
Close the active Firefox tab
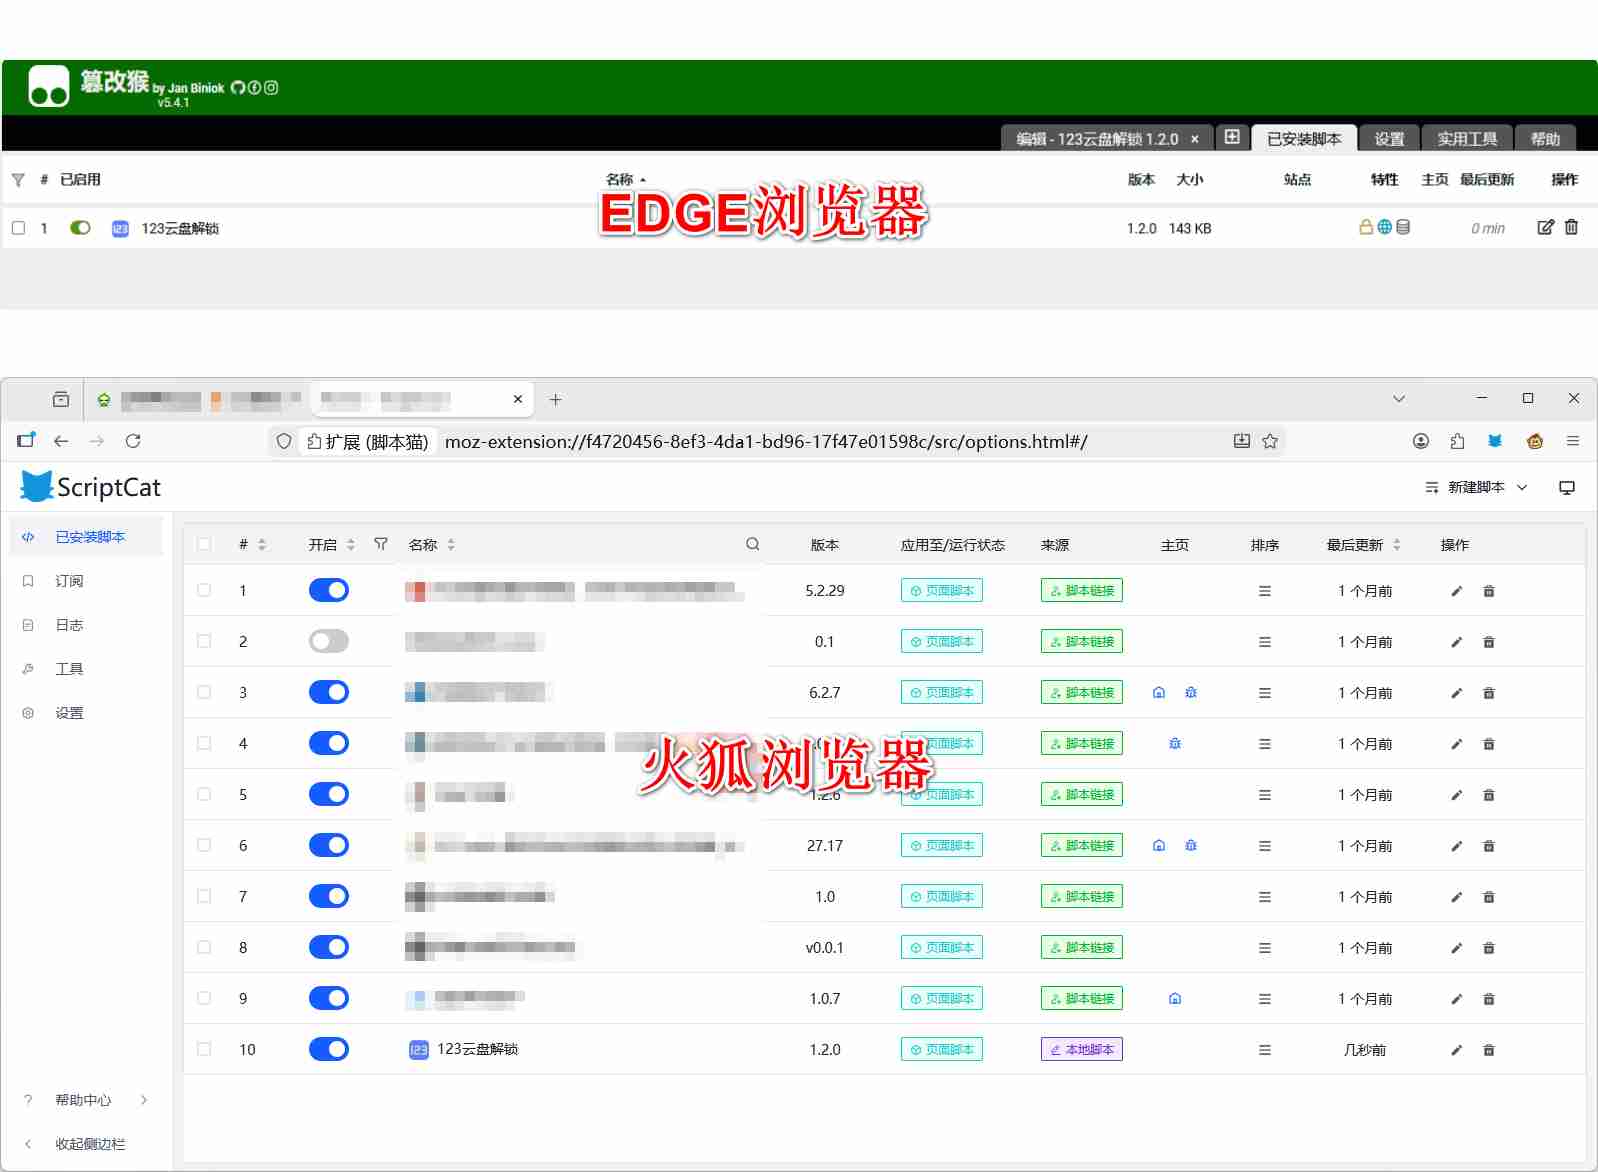click(x=518, y=399)
